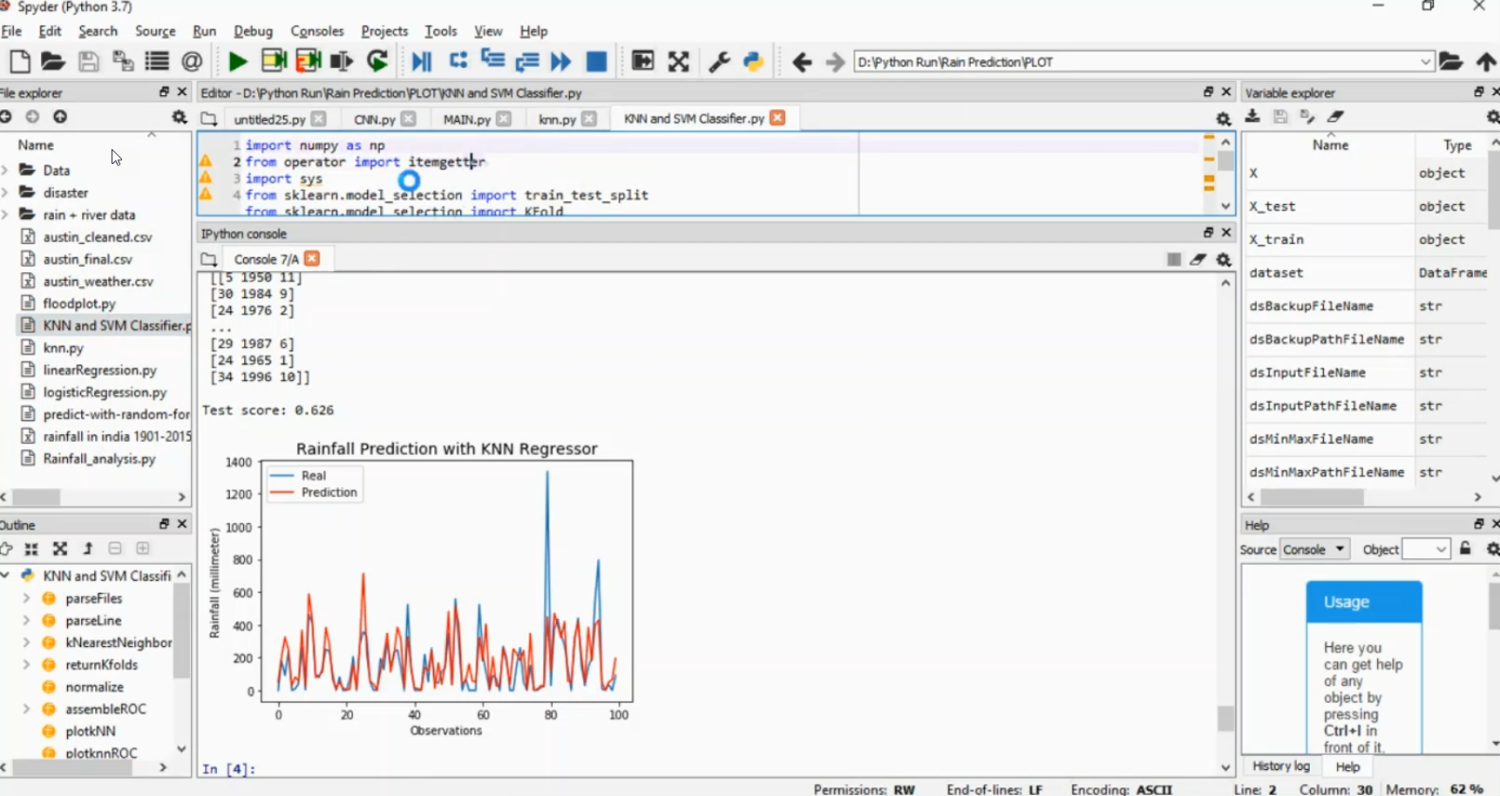This screenshot has height=796, width=1500.
Task: Go to parent directory with up arrow
Action: point(1486,62)
